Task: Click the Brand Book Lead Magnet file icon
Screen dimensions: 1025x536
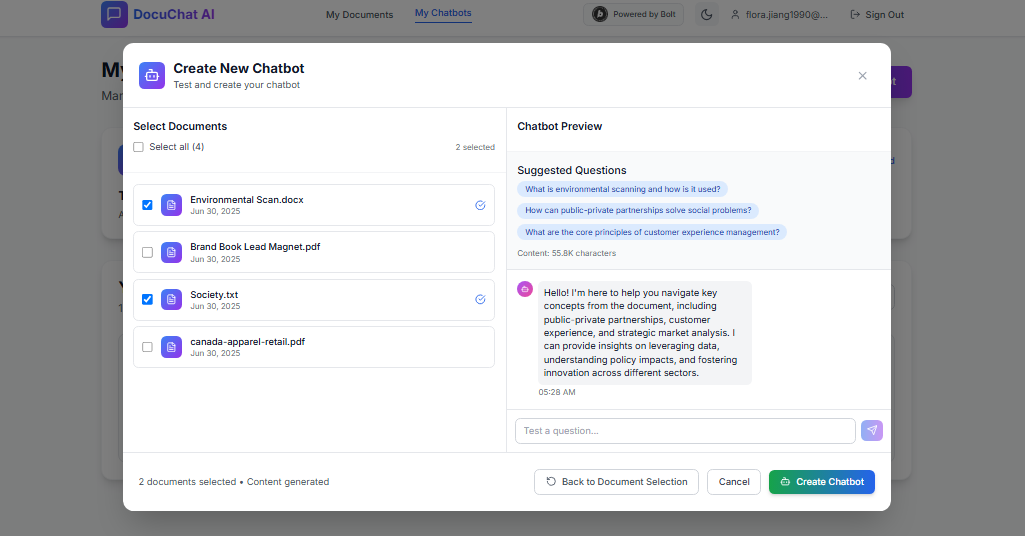Action: pos(171,252)
